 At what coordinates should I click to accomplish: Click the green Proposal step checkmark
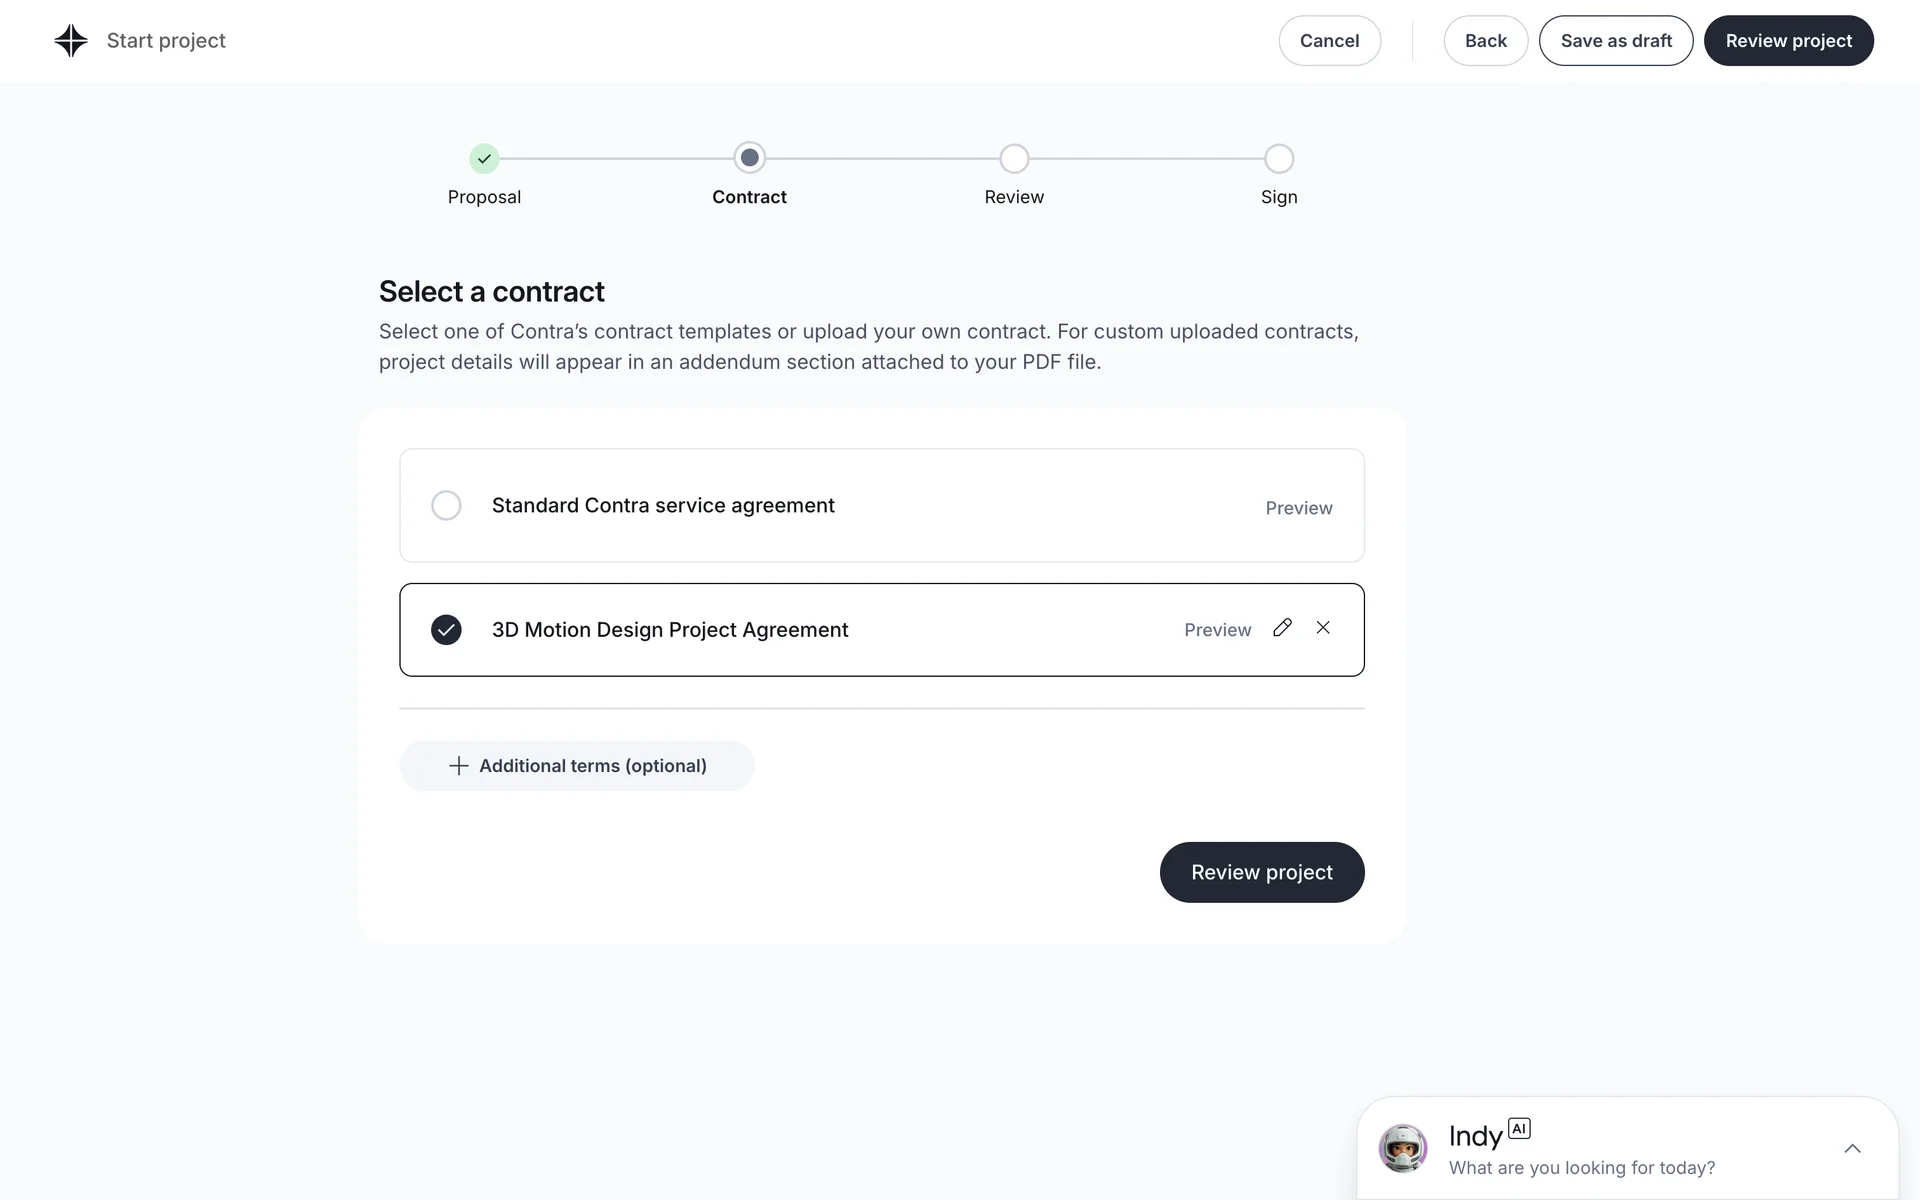point(484,159)
